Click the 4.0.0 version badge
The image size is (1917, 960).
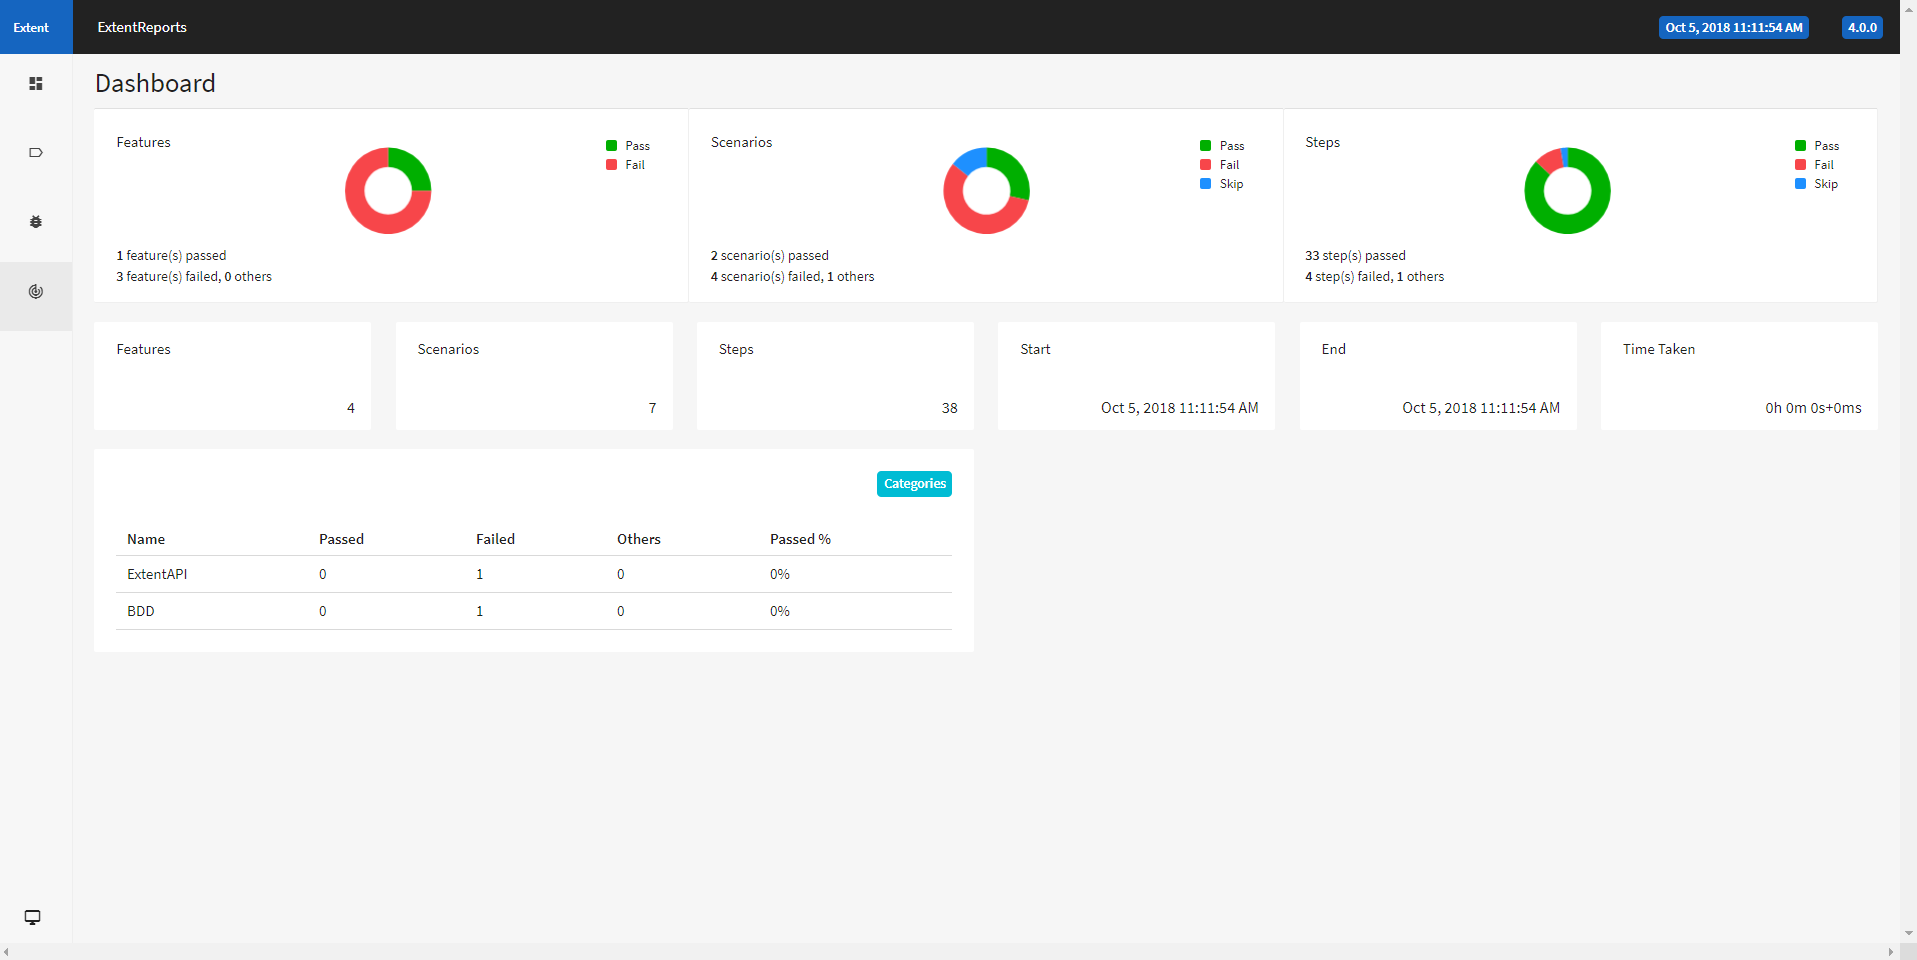click(x=1861, y=27)
